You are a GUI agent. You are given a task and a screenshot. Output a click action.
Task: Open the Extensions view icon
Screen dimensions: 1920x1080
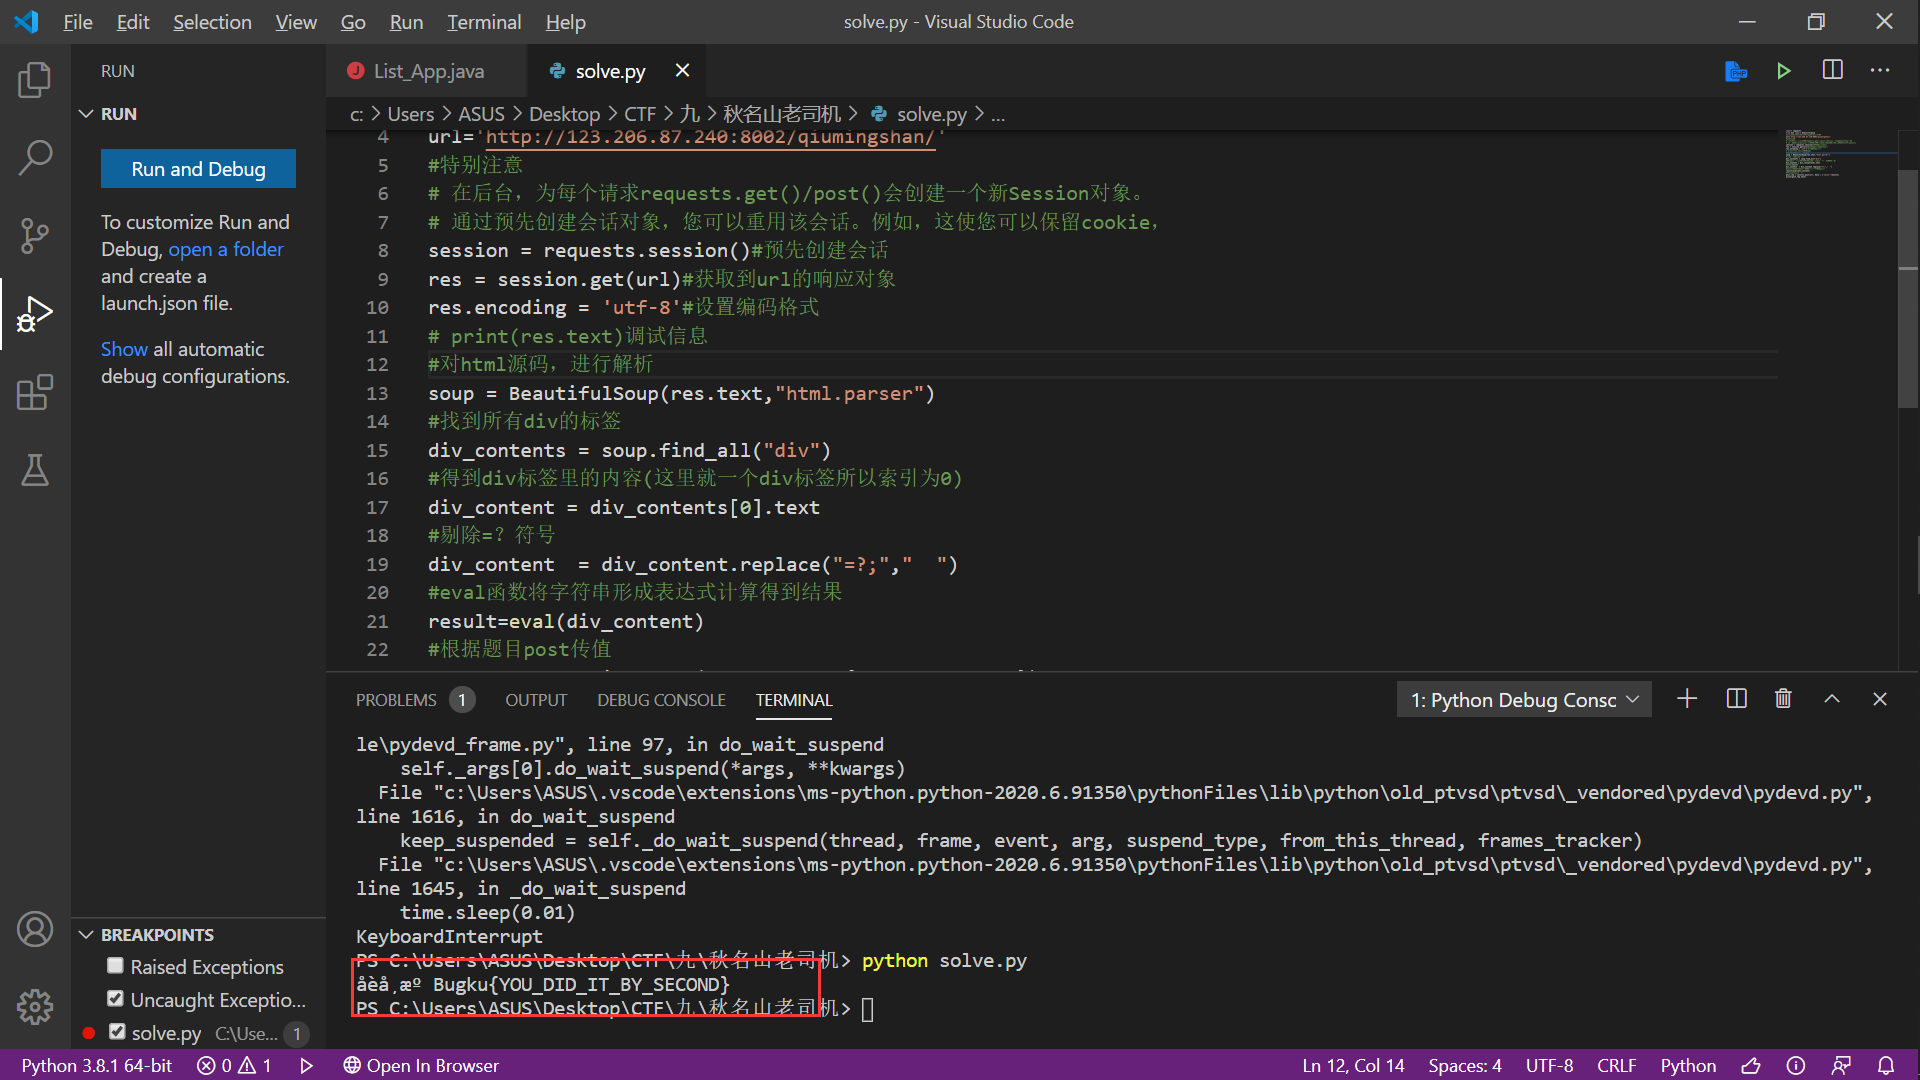[x=35, y=392]
